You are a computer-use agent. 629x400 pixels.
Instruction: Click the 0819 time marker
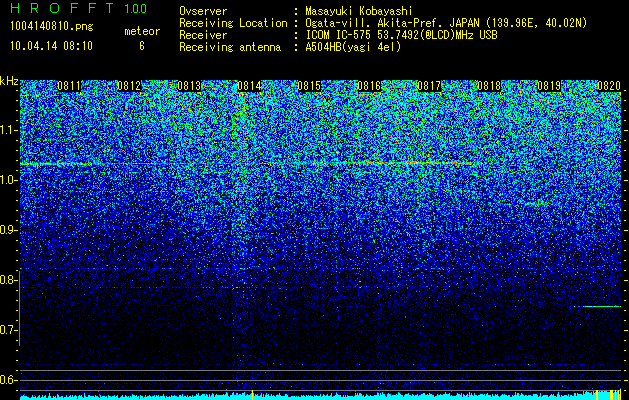click(x=549, y=86)
